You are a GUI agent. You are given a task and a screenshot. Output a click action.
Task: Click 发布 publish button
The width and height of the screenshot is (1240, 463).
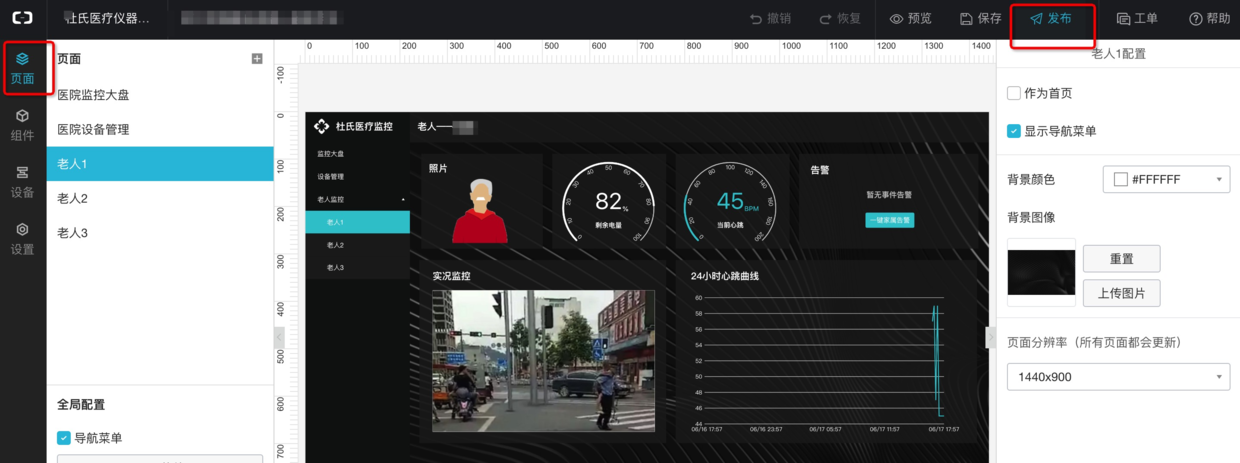coord(1052,19)
